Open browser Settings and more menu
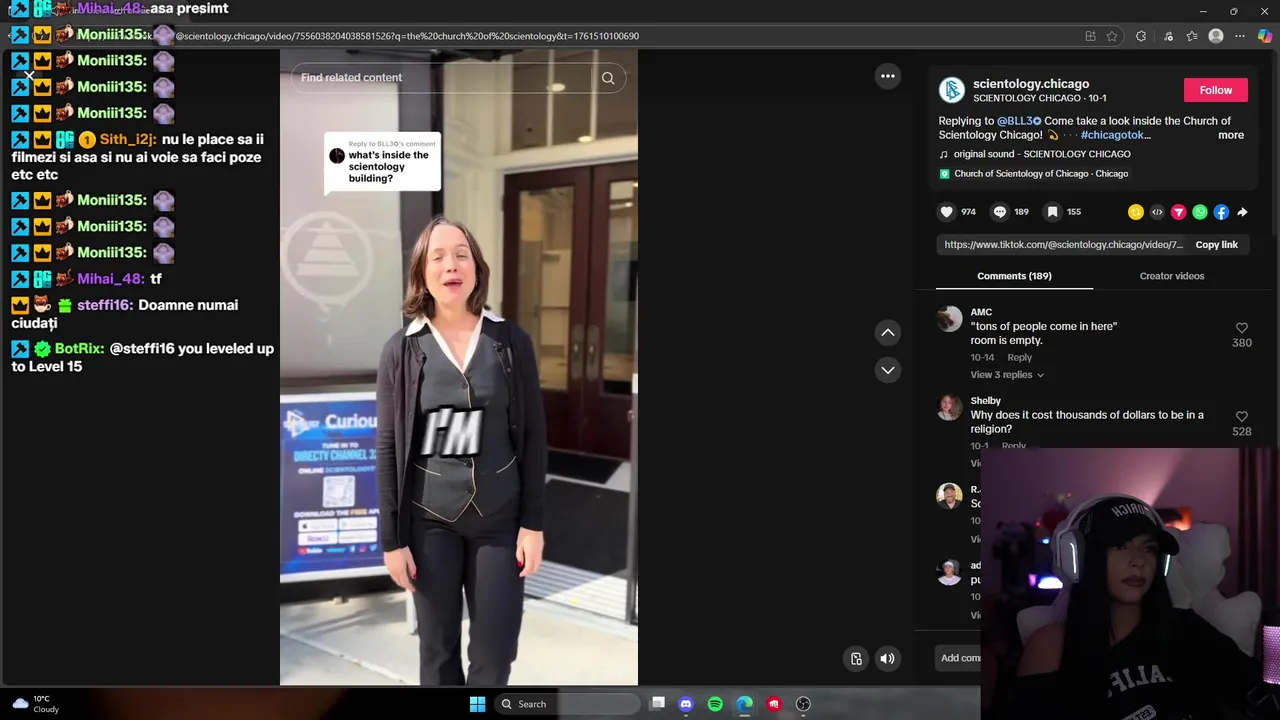Image resolution: width=1280 pixels, height=720 pixels. (1240, 36)
